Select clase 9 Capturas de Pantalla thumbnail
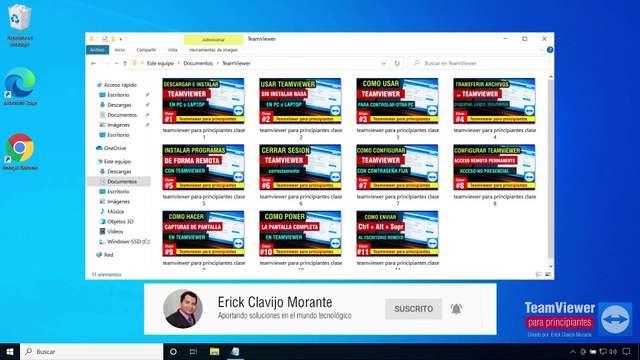The height and width of the screenshot is (360, 640). [203, 233]
